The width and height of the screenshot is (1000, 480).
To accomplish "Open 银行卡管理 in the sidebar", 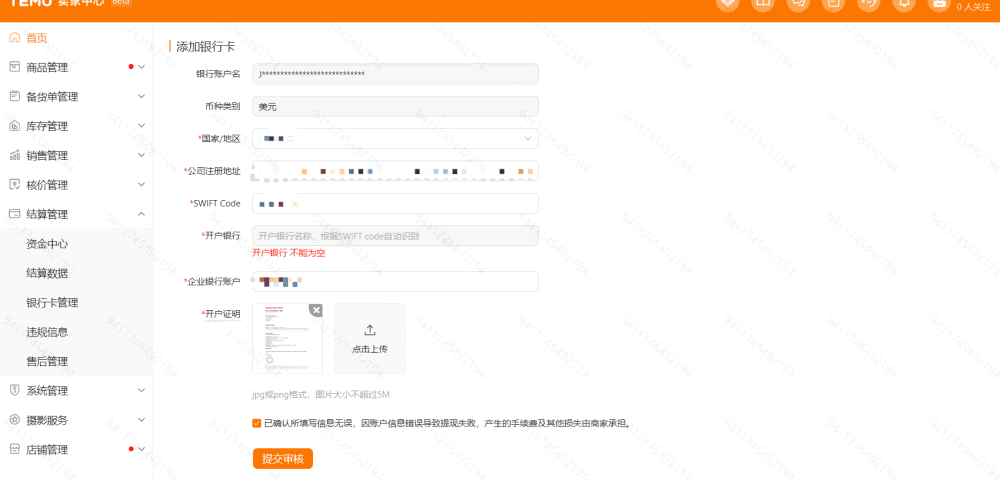I will (52, 302).
